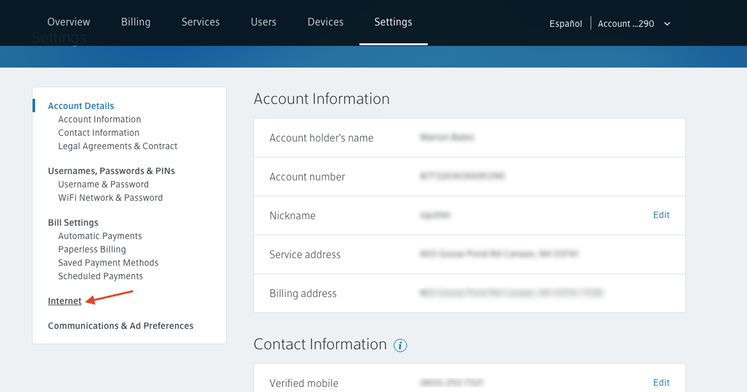Click the Account holder's name label
The width and height of the screenshot is (747, 392).
(322, 138)
